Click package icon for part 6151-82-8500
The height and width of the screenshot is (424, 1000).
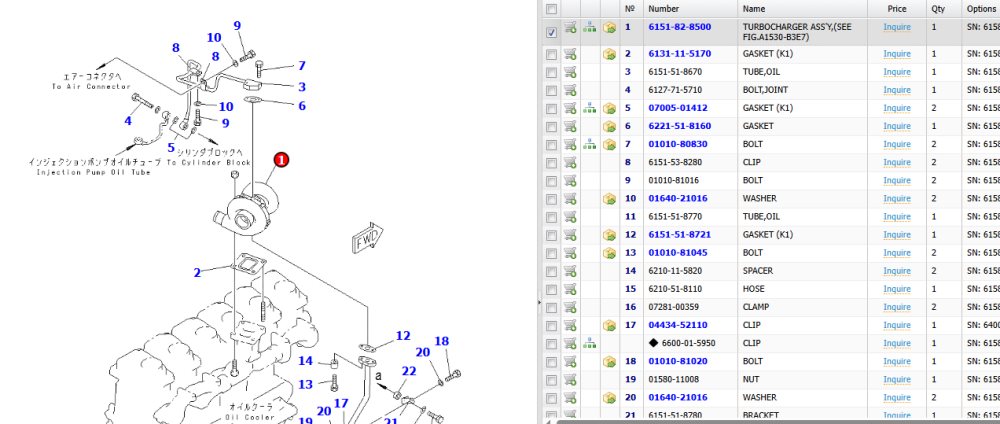coord(609,27)
